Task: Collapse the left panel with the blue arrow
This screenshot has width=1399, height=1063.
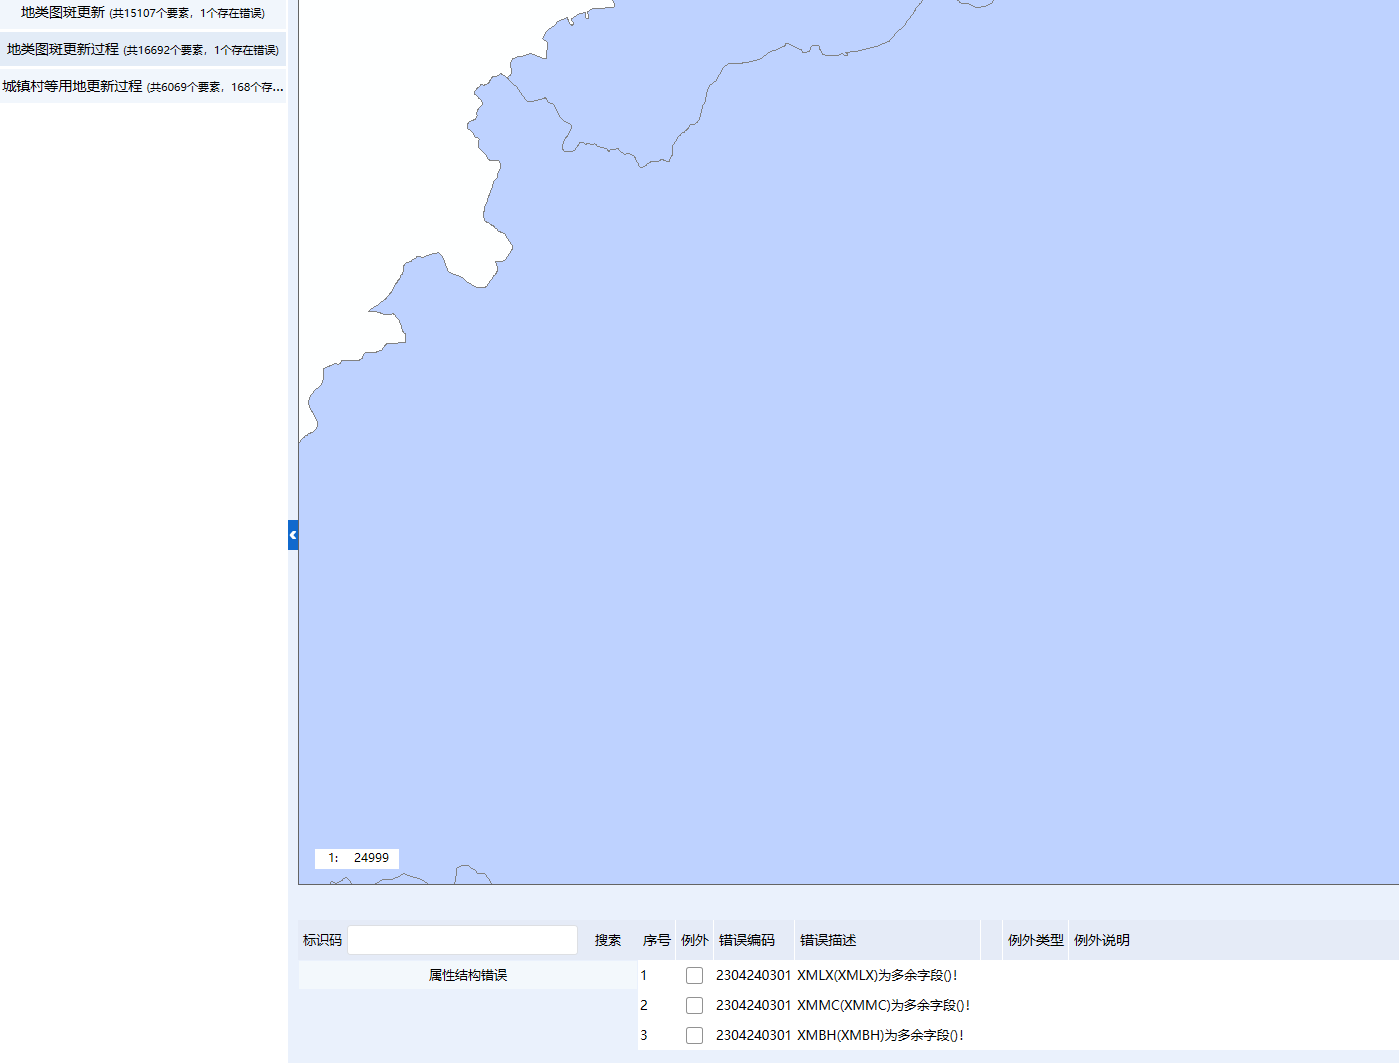Action: tap(293, 535)
